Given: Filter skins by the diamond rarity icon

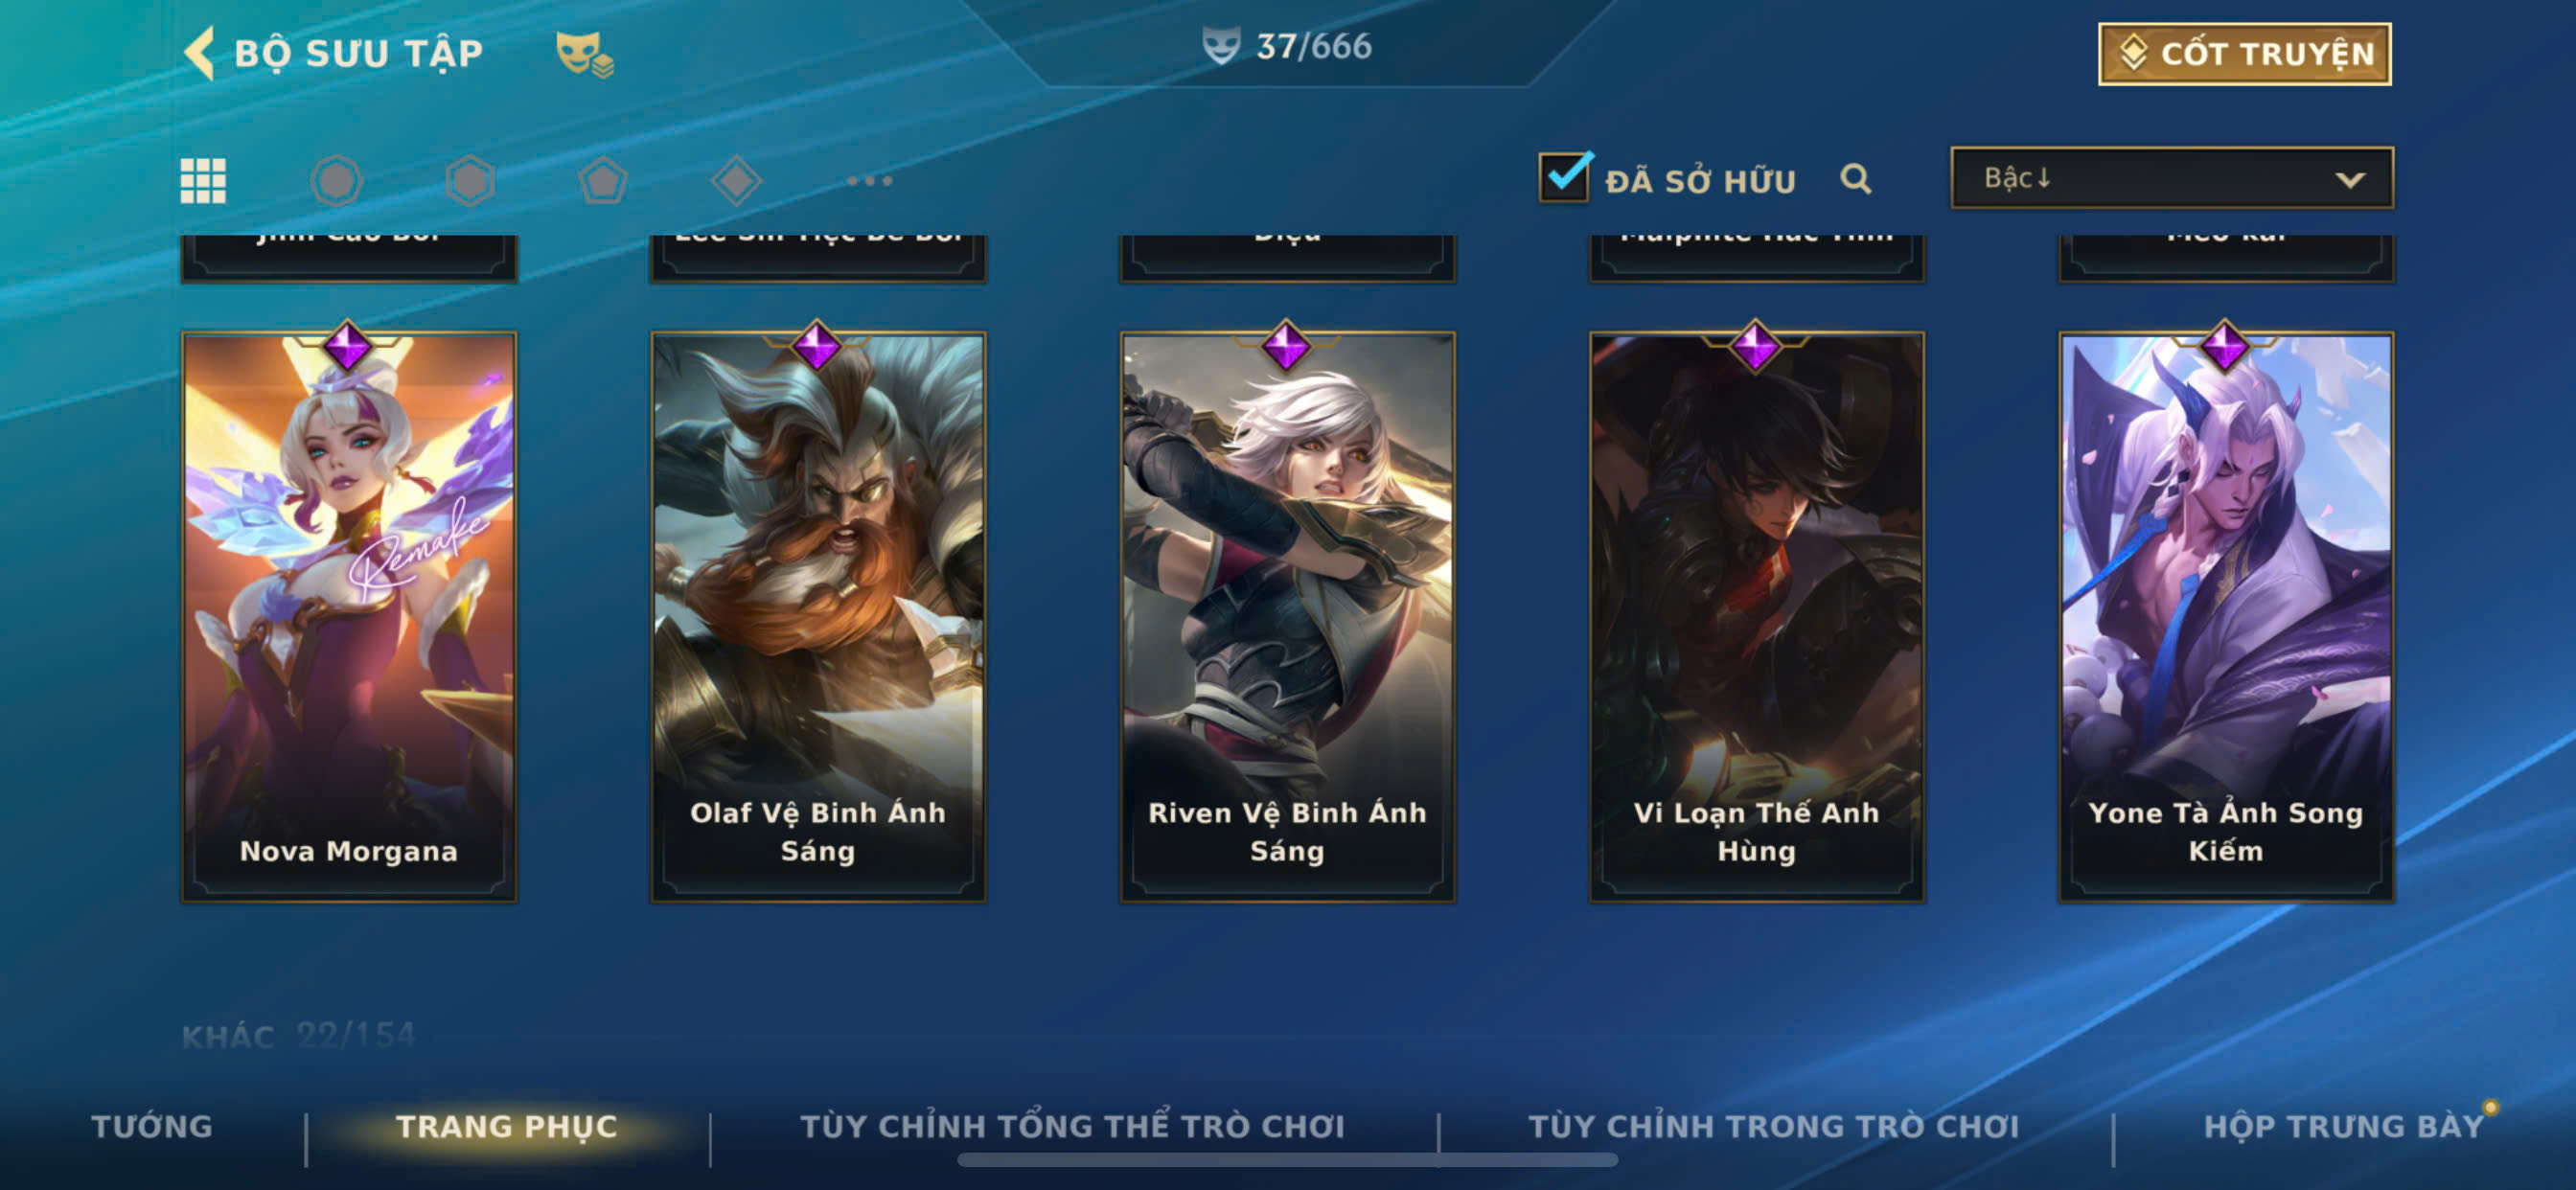Looking at the screenshot, I should pos(736,181).
